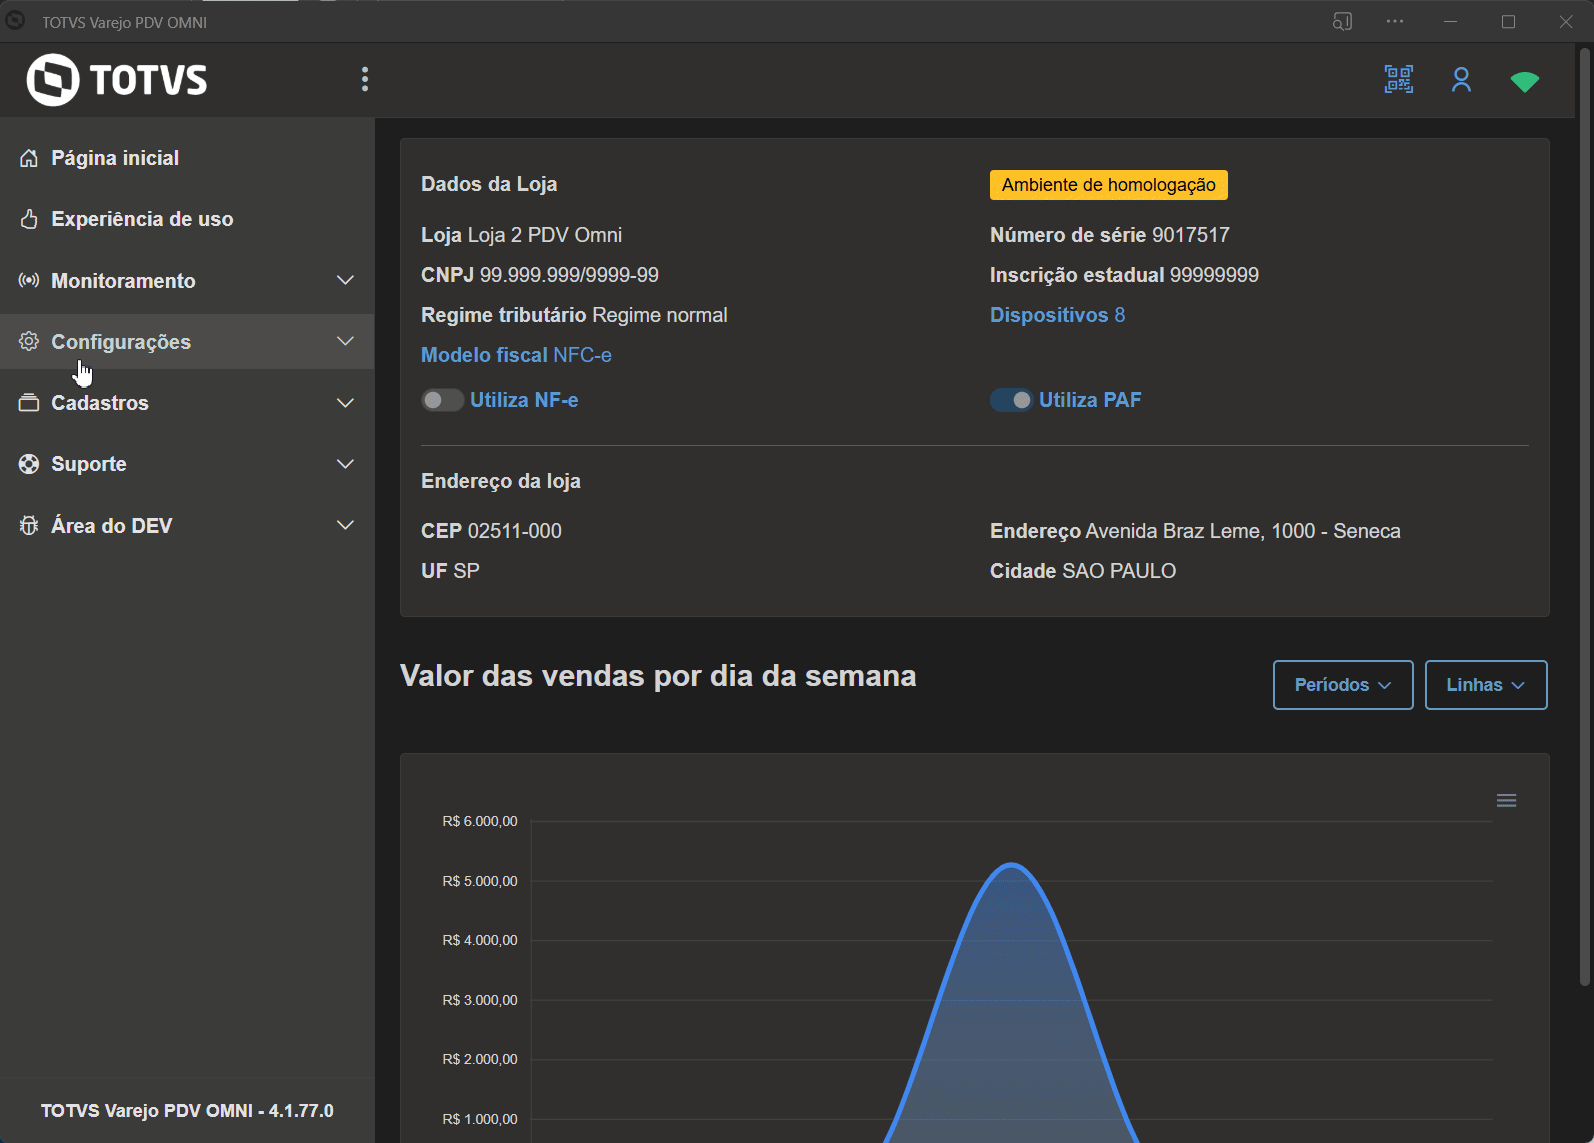Image resolution: width=1594 pixels, height=1143 pixels.
Task: Click the cast-to-device icon in title bar
Action: pyautogui.click(x=1342, y=22)
